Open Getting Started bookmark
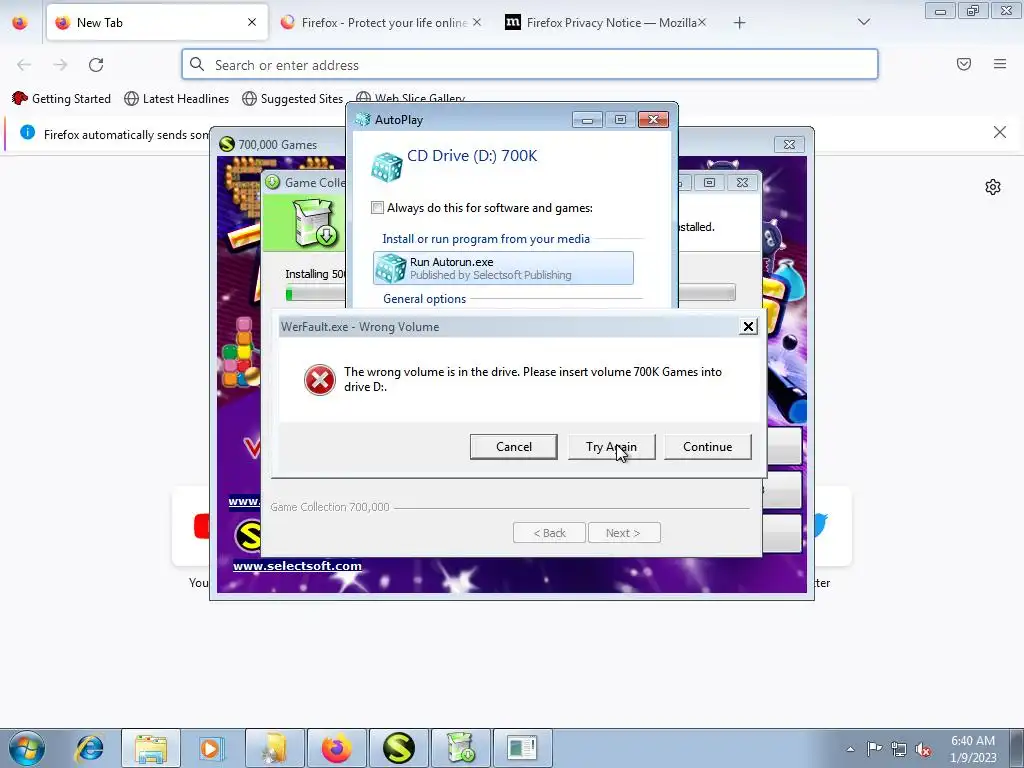This screenshot has width=1024, height=768. pyautogui.click(x=62, y=99)
